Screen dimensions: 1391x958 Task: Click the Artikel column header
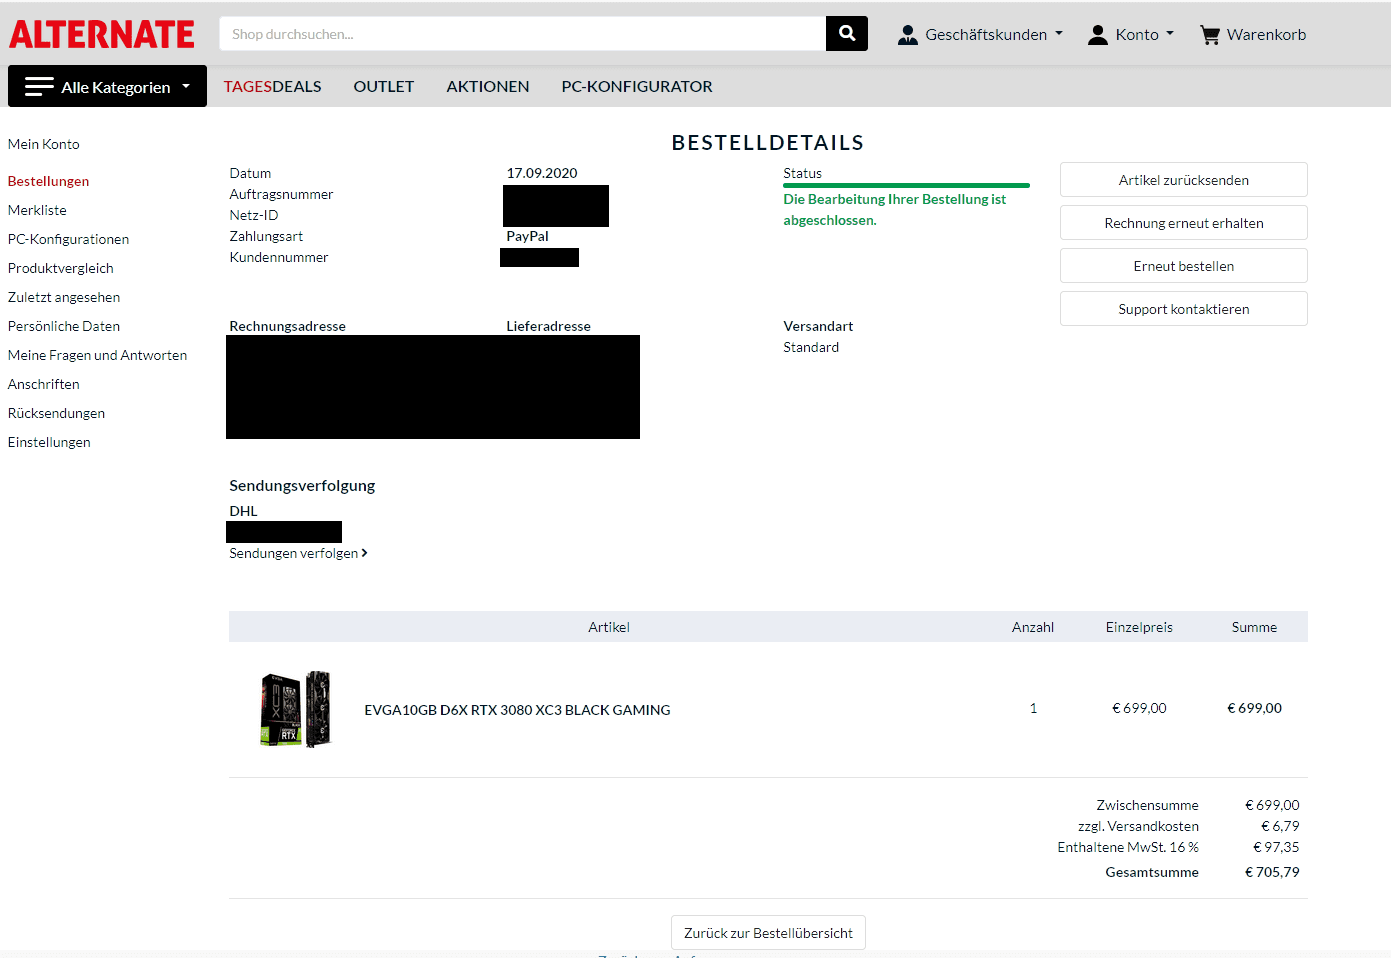coord(608,627)
